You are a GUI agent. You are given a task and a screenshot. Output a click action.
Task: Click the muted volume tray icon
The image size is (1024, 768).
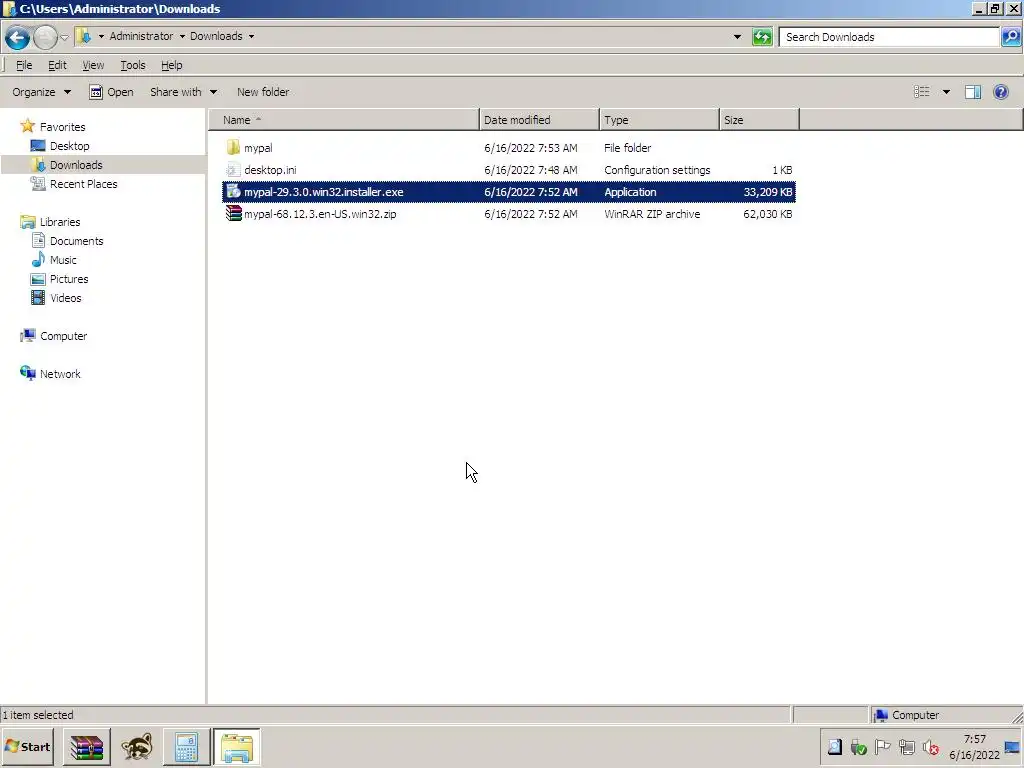tap(931, 747)
